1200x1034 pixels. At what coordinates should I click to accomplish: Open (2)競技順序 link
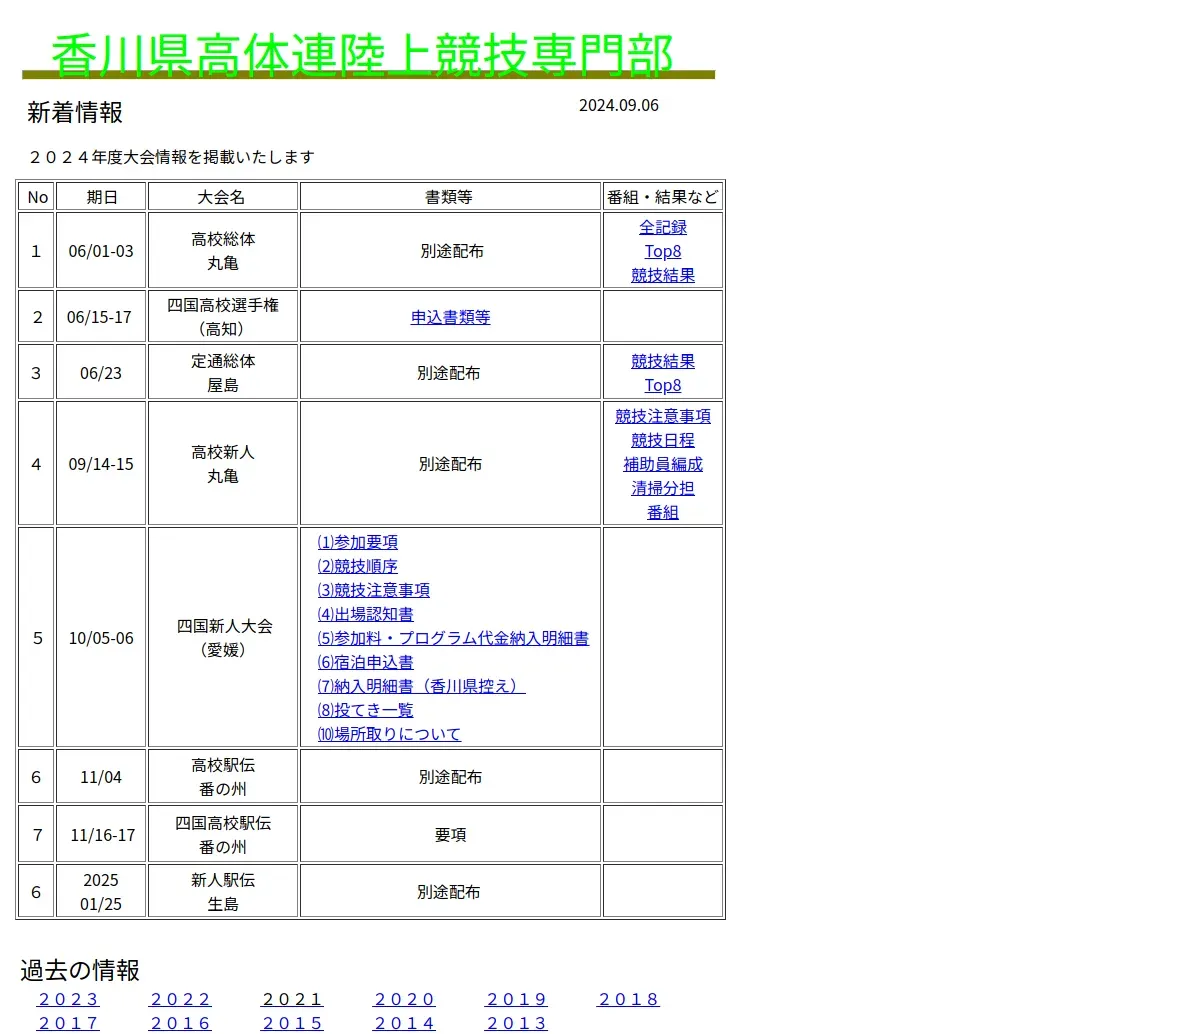click(358, 566)
